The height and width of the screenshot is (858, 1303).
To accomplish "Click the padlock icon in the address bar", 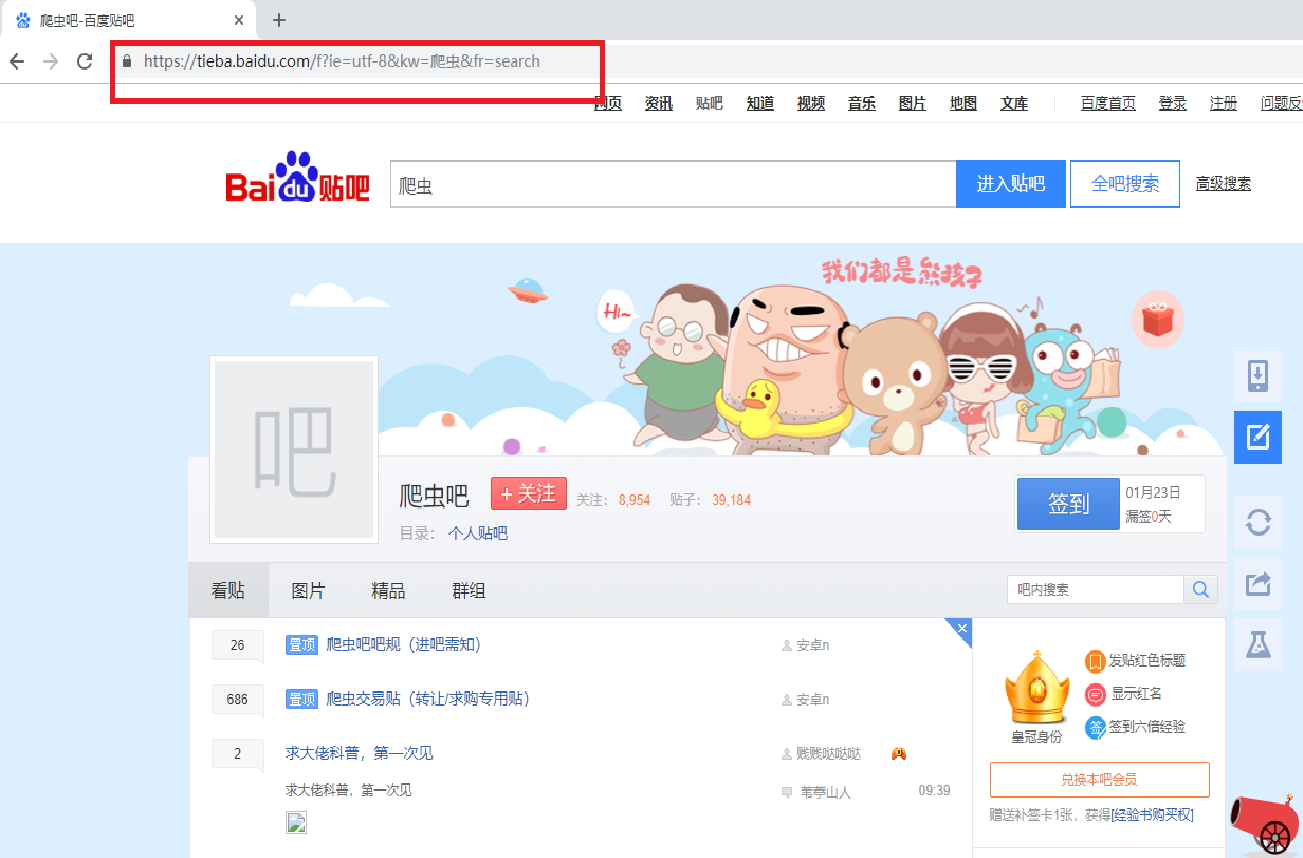I will [126, 61].
